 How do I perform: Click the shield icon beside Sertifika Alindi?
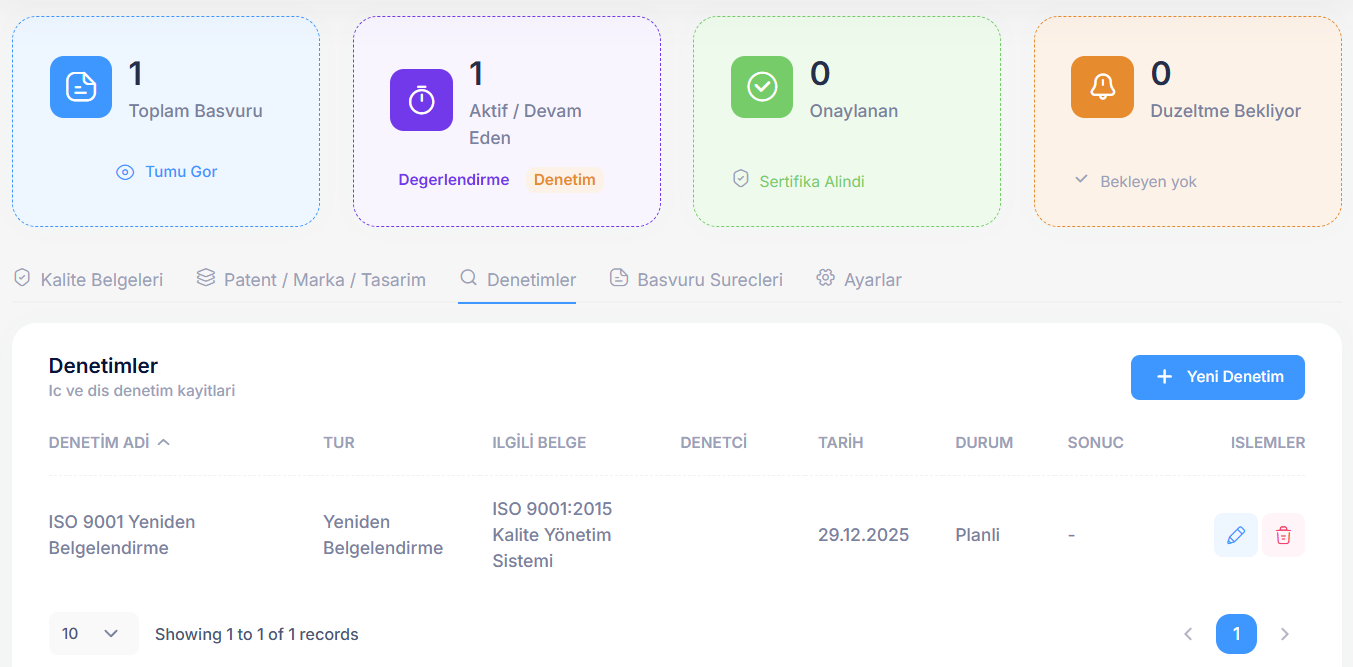pos(740,180)
